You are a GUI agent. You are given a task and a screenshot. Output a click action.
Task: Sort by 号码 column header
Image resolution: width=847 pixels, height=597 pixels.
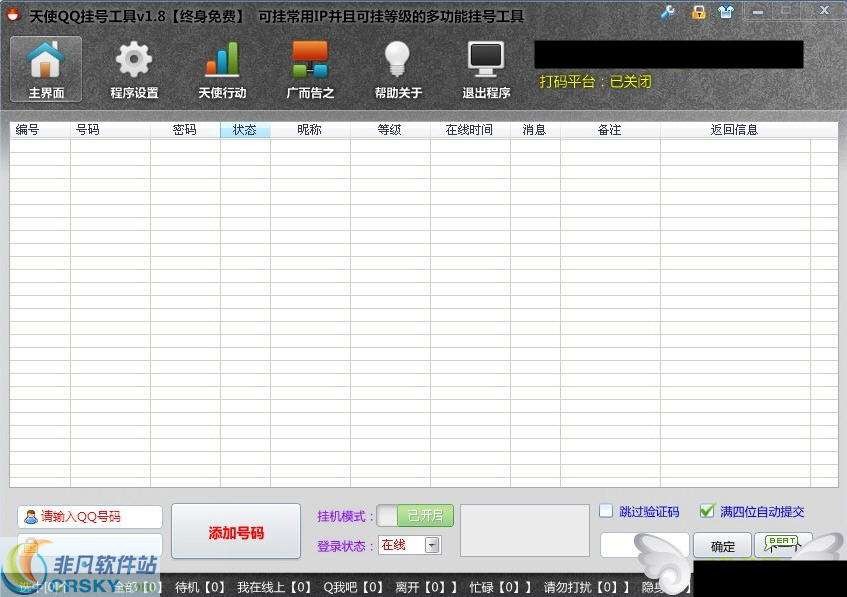[x=110, y=130]
